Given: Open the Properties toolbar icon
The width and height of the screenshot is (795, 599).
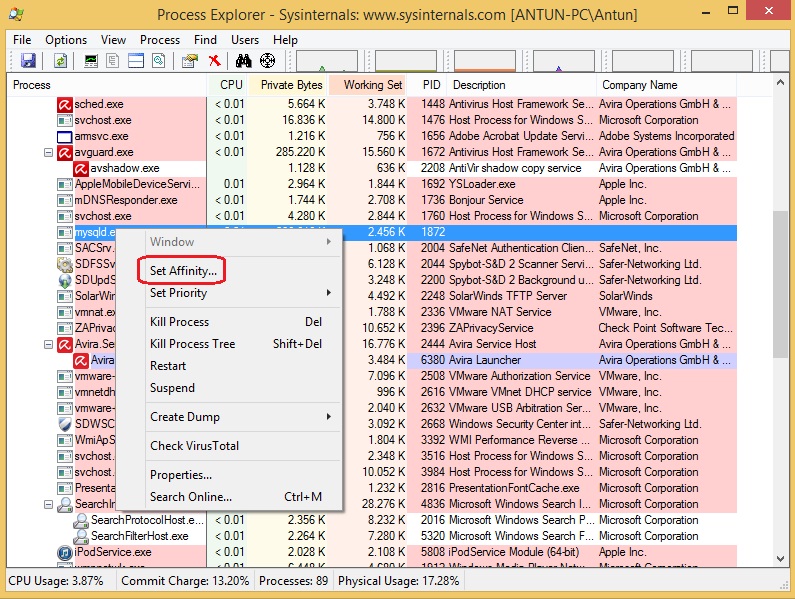Looking at the screenshot, I should (190, 61).
